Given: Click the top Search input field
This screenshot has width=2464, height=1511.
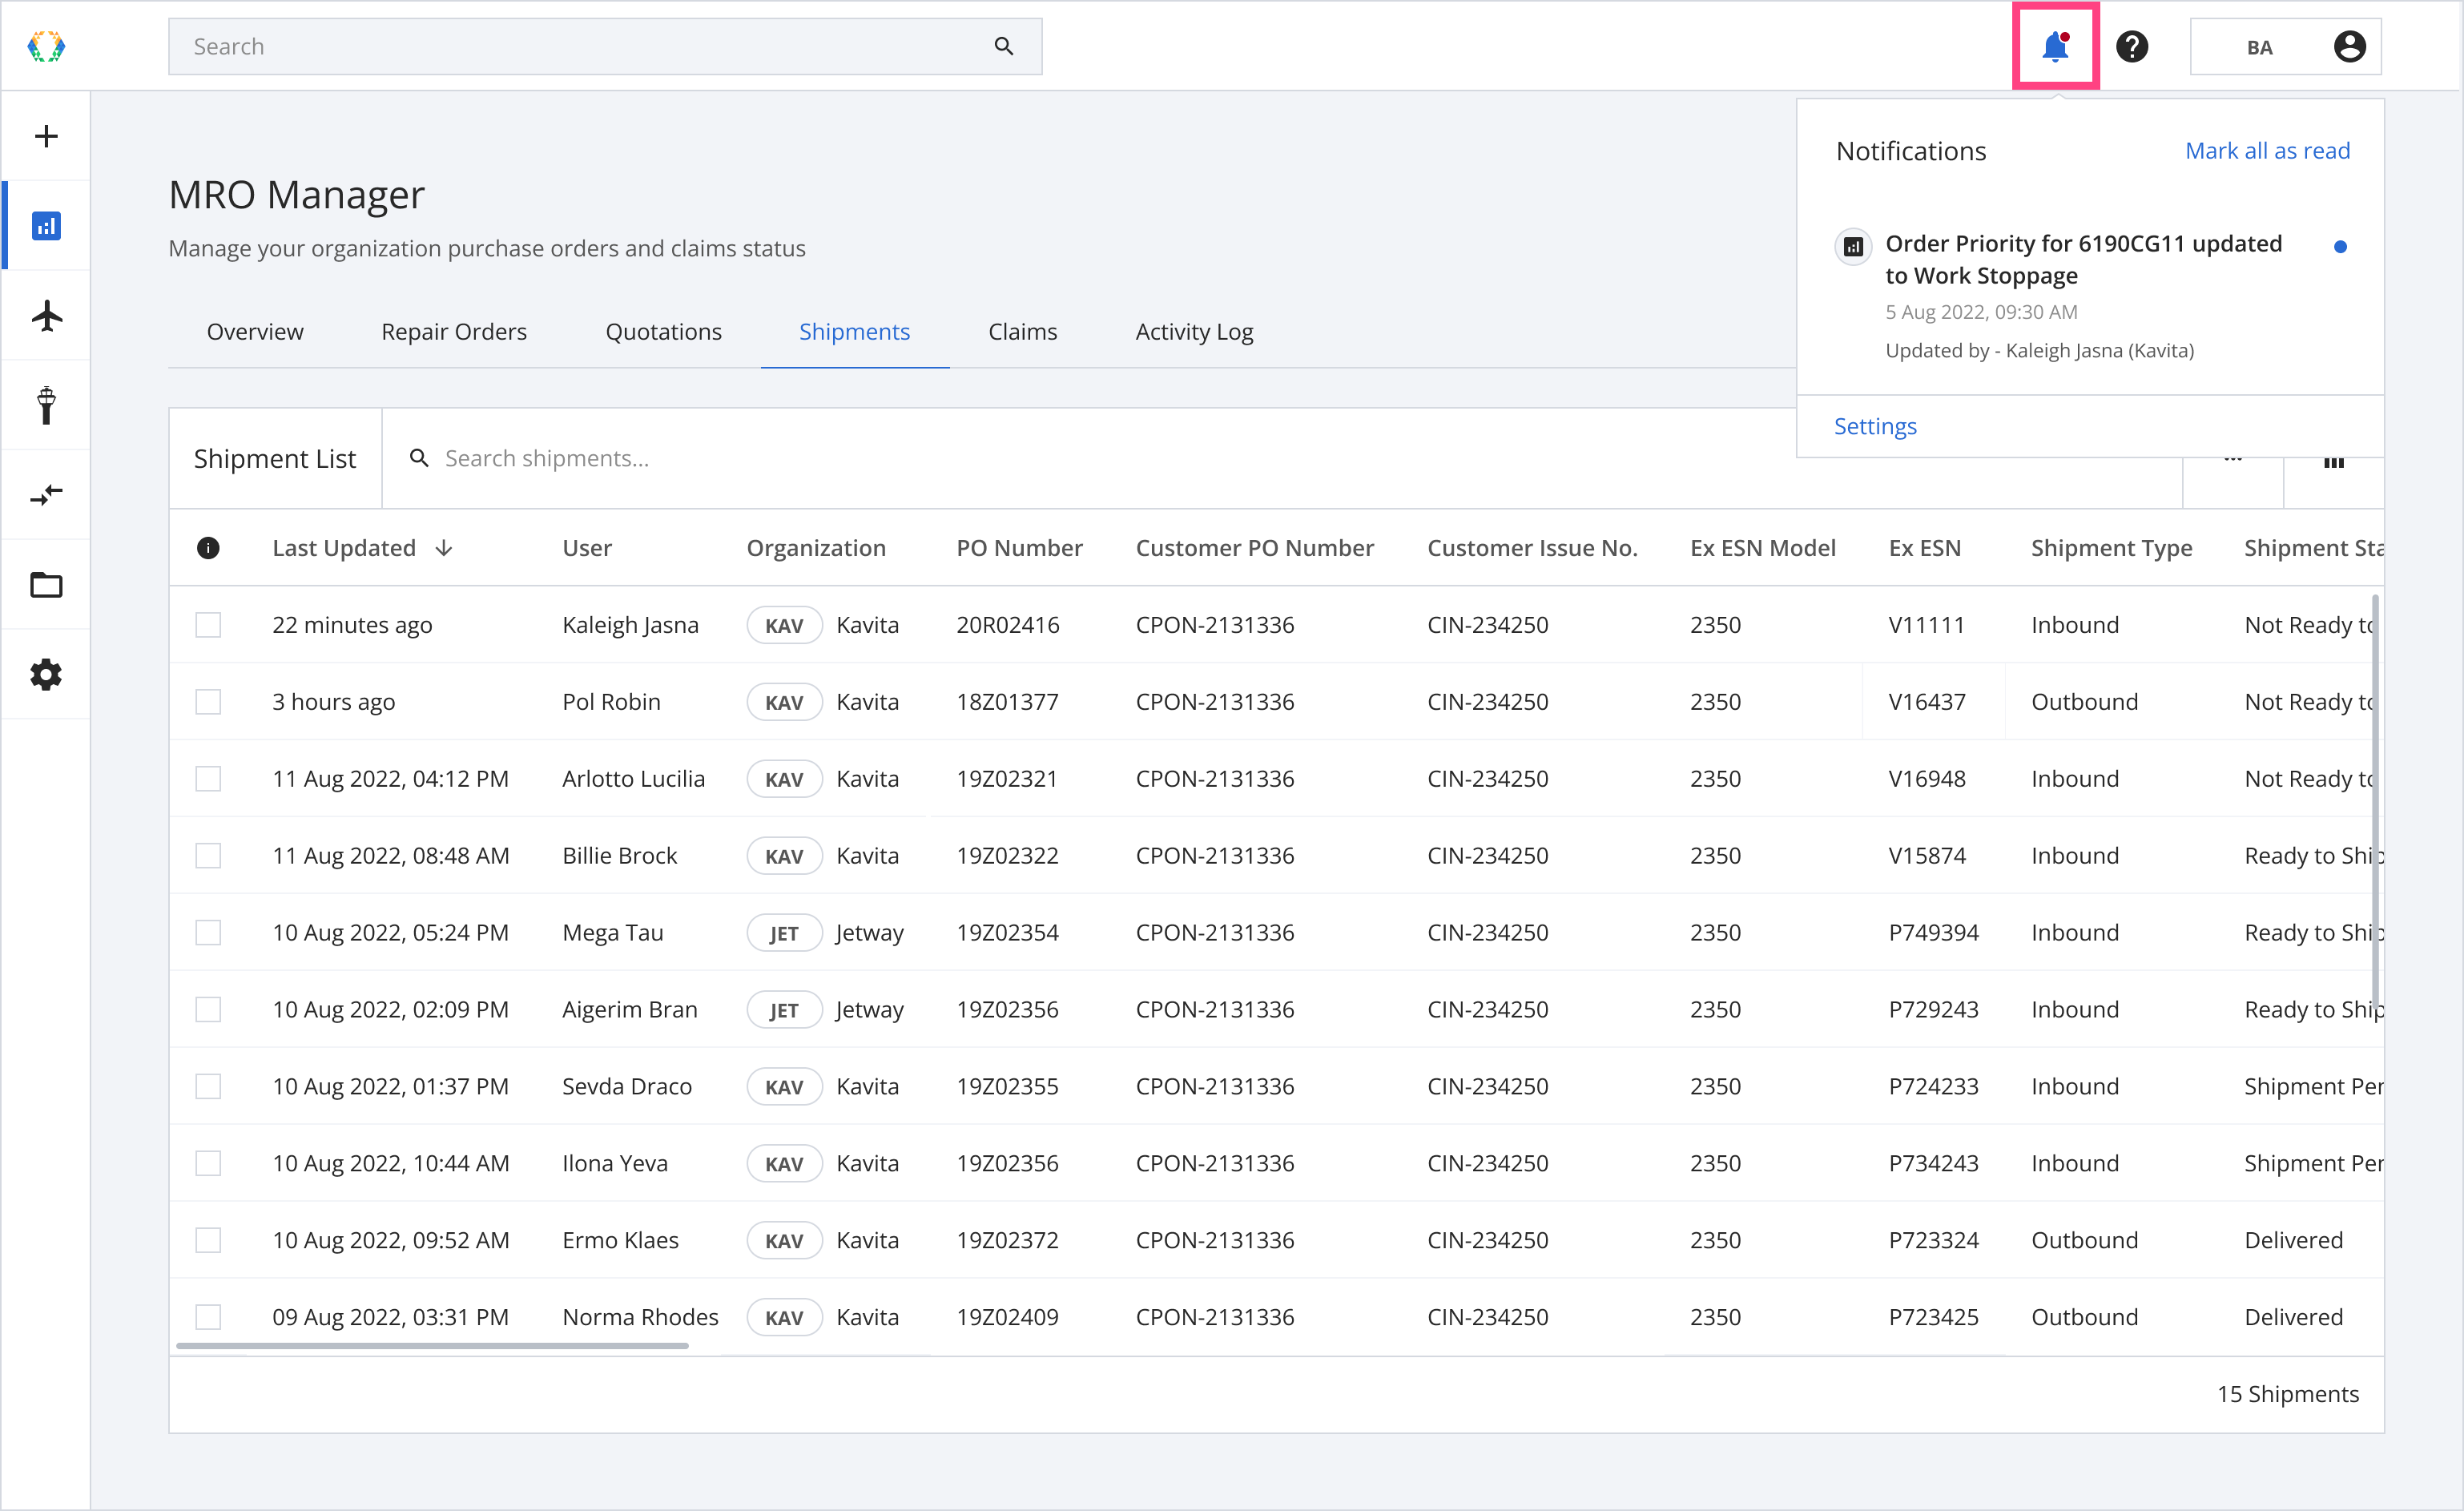Looking at the screenshot, I should (605, 46).
